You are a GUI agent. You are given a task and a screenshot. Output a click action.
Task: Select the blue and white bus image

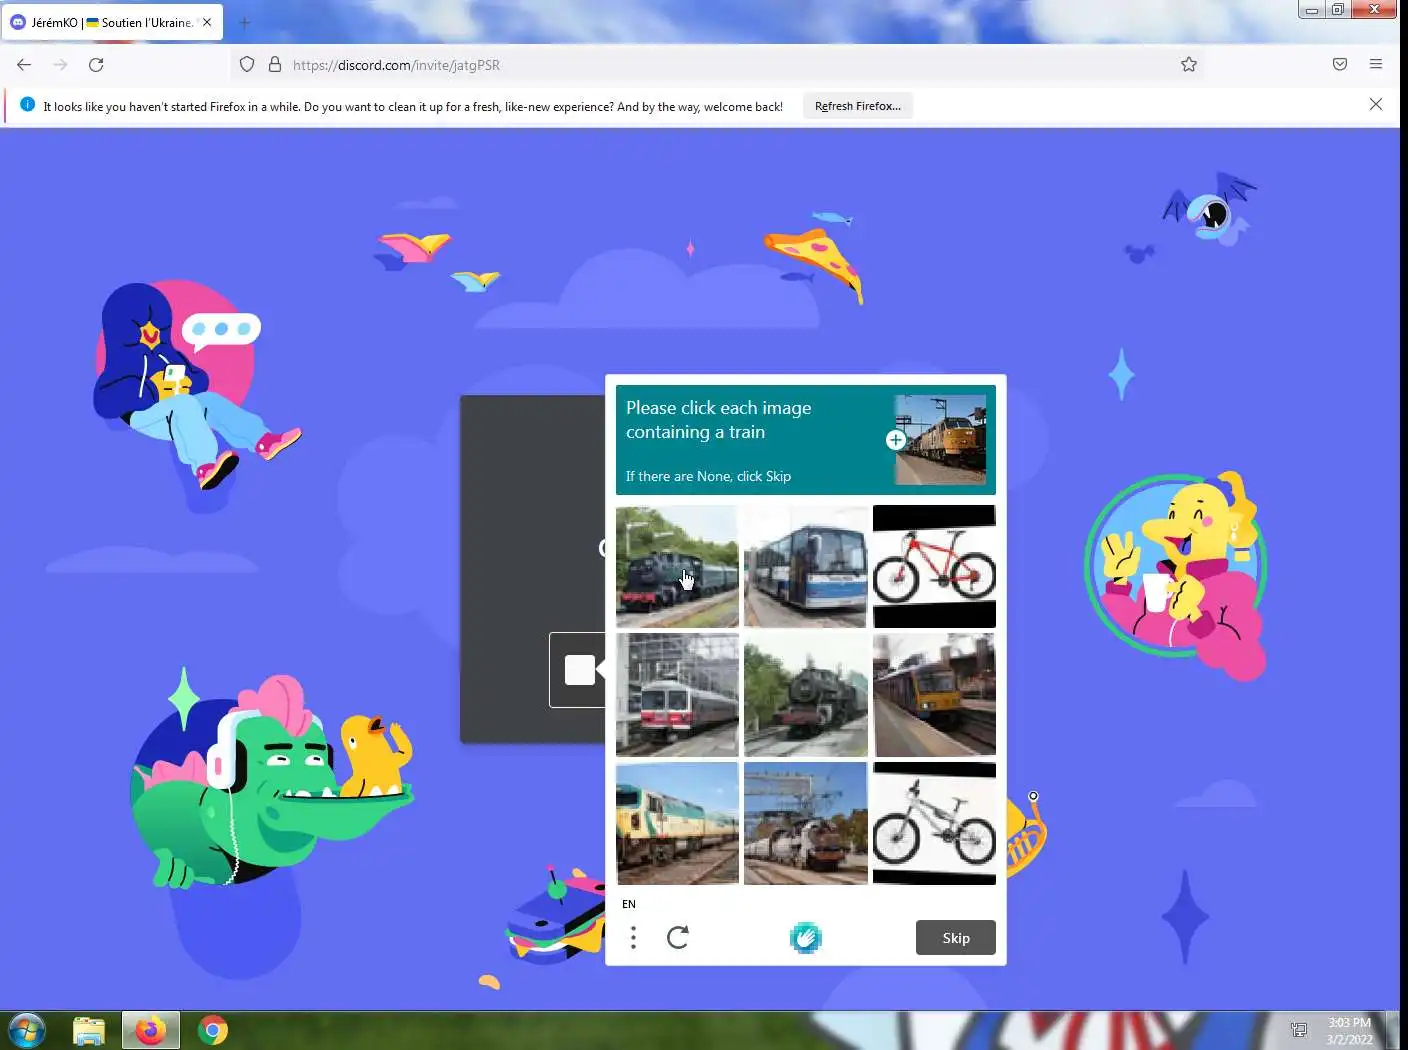point(806,566)
